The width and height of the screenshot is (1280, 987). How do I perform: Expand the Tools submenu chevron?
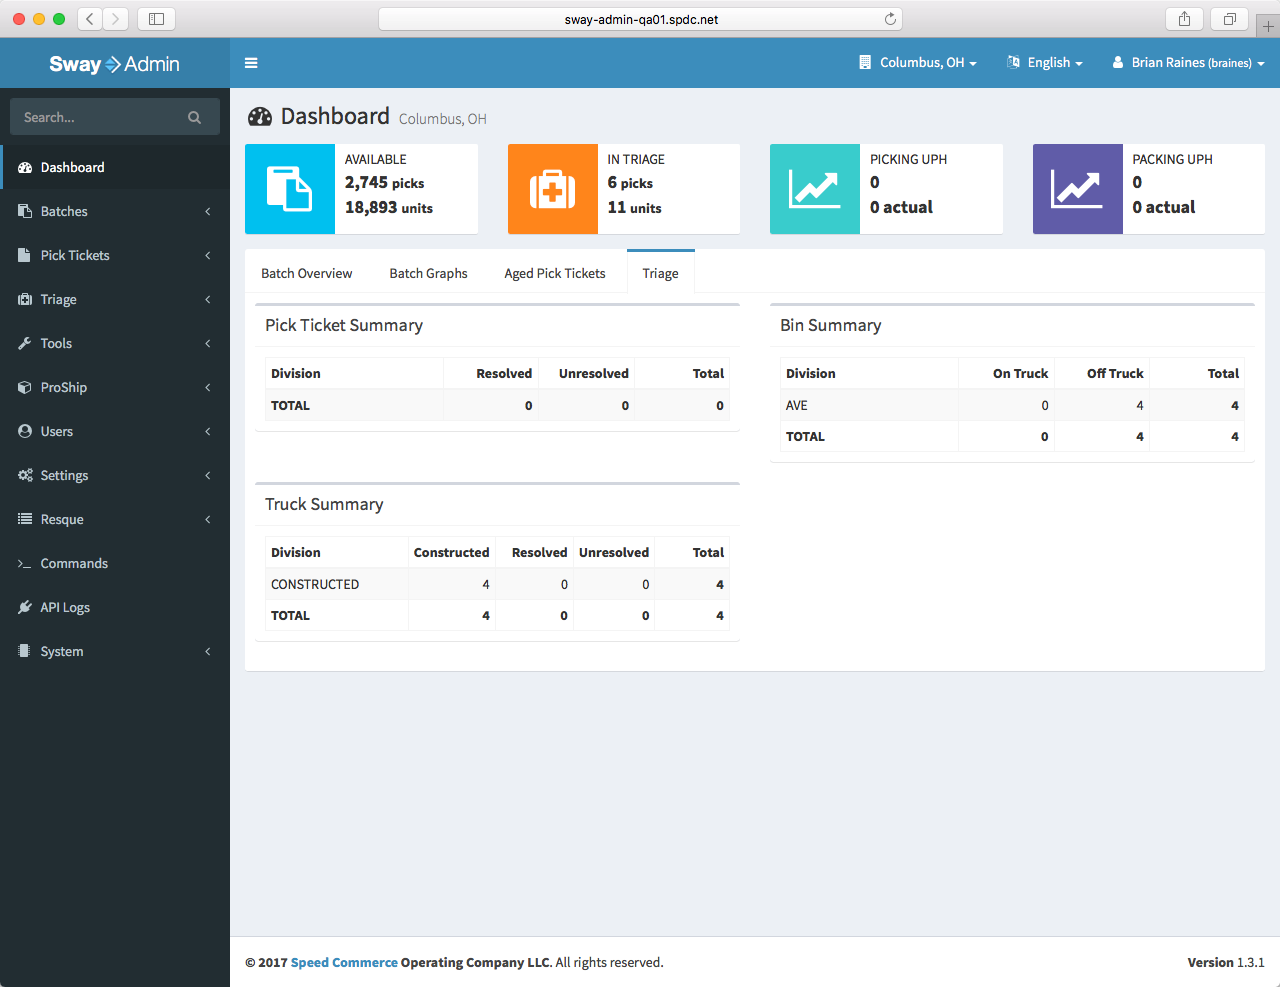[x=208, y=343]
